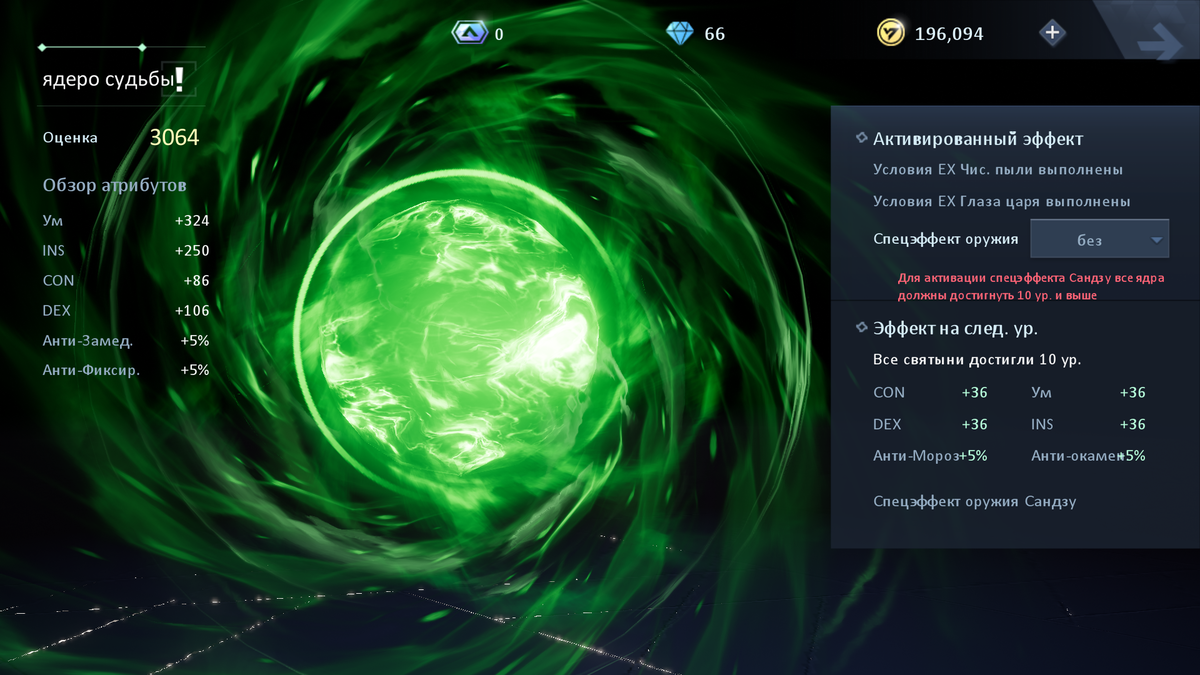Click the triangle token currency icon
1200x675 pixels.
point(468,33)
